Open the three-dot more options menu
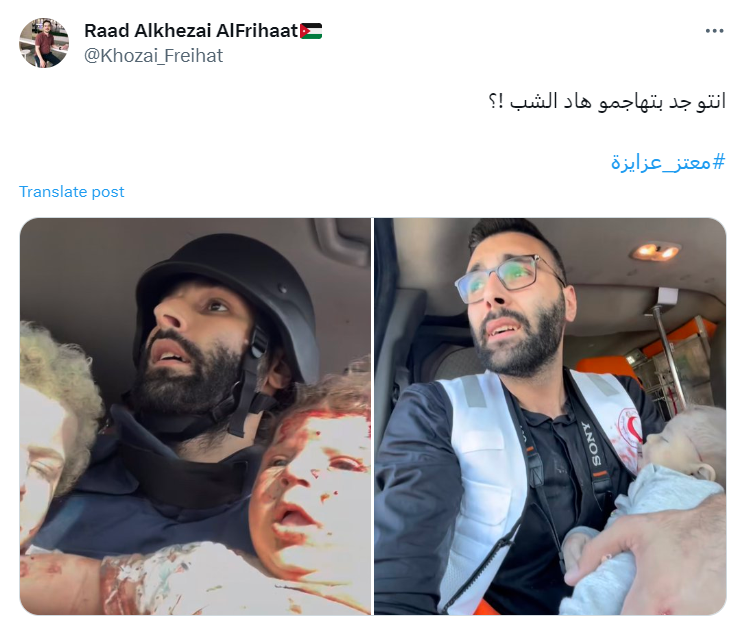Screen dimensions: 741x617 714,31
